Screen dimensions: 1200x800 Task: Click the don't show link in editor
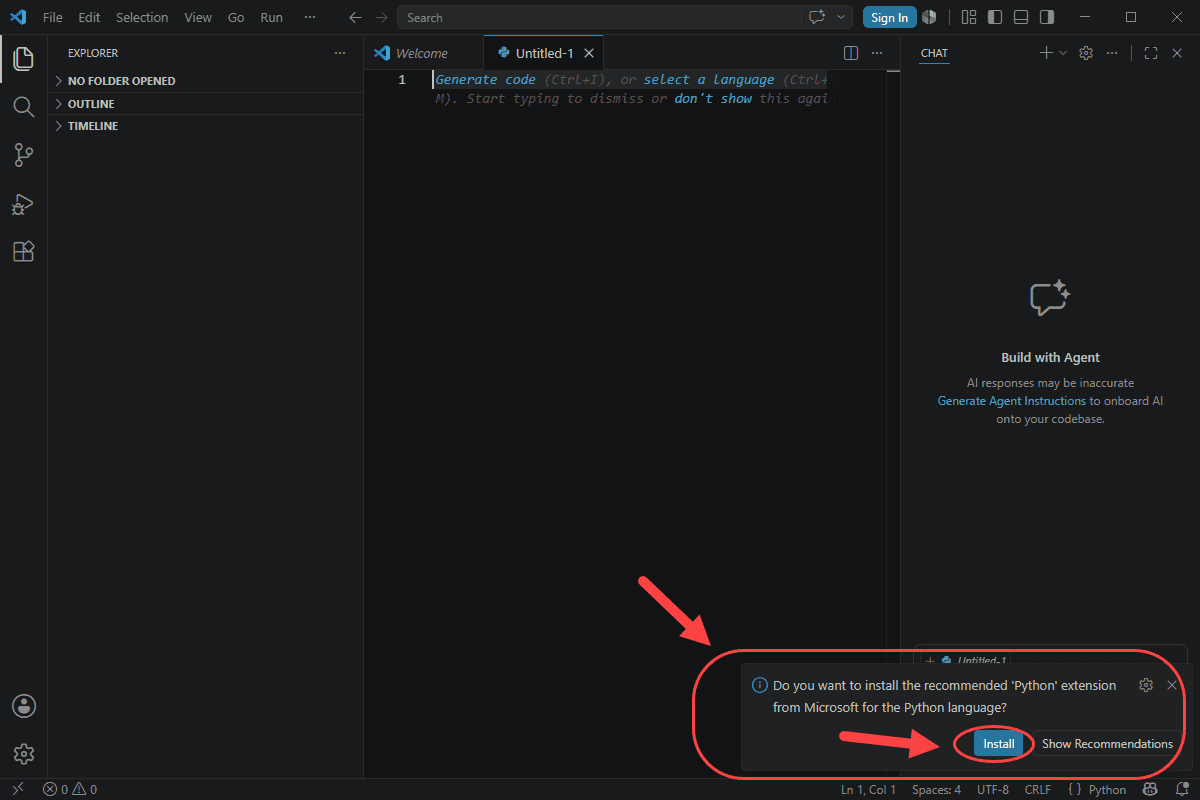pos(713,98)
